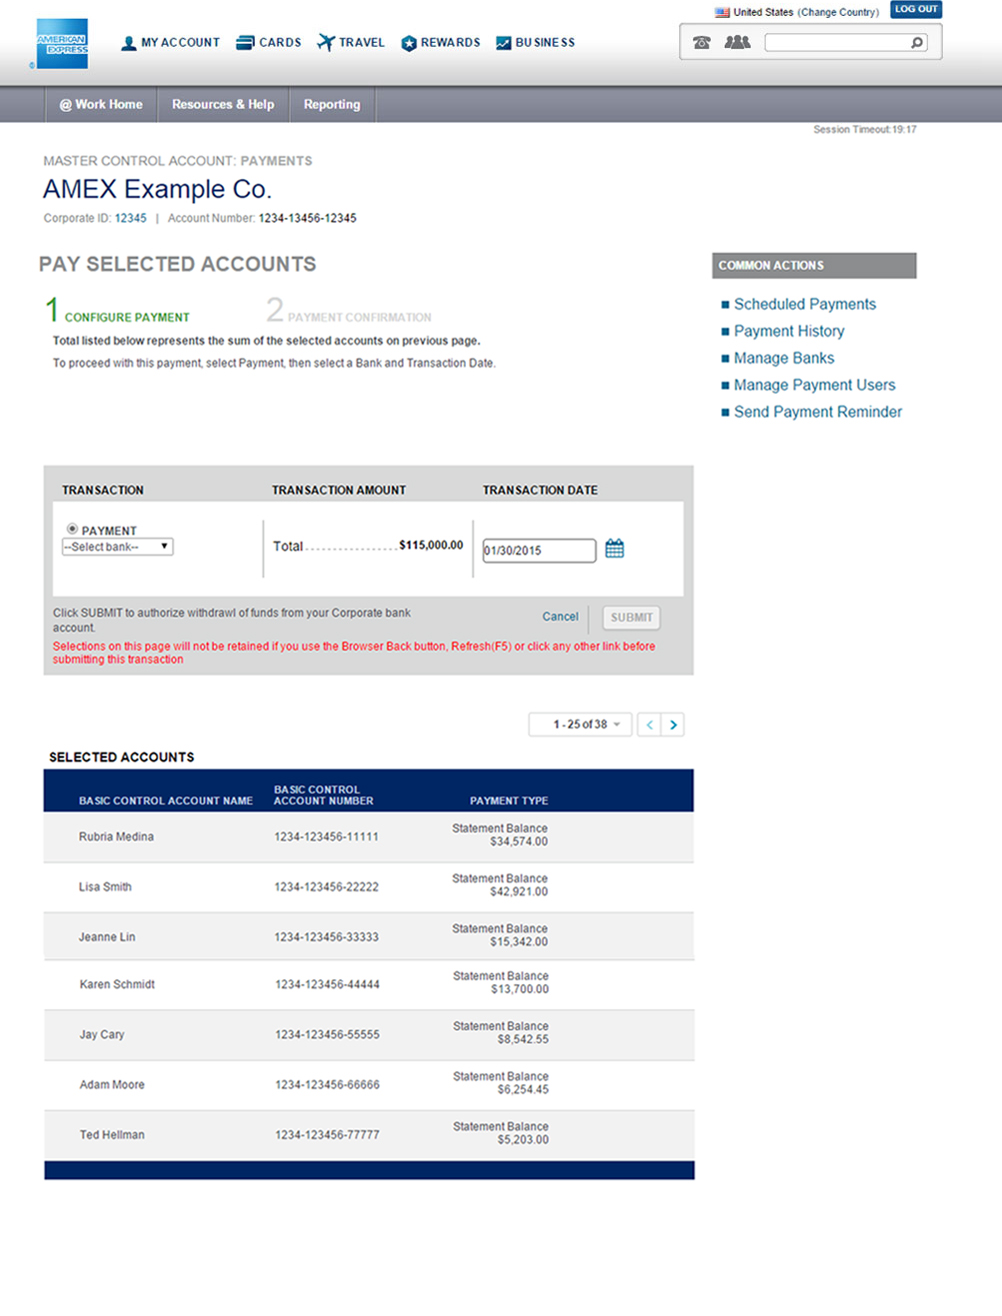Open Resources & Help tab
Viewport: 1002px width, 1316px height.
point(223,104)
